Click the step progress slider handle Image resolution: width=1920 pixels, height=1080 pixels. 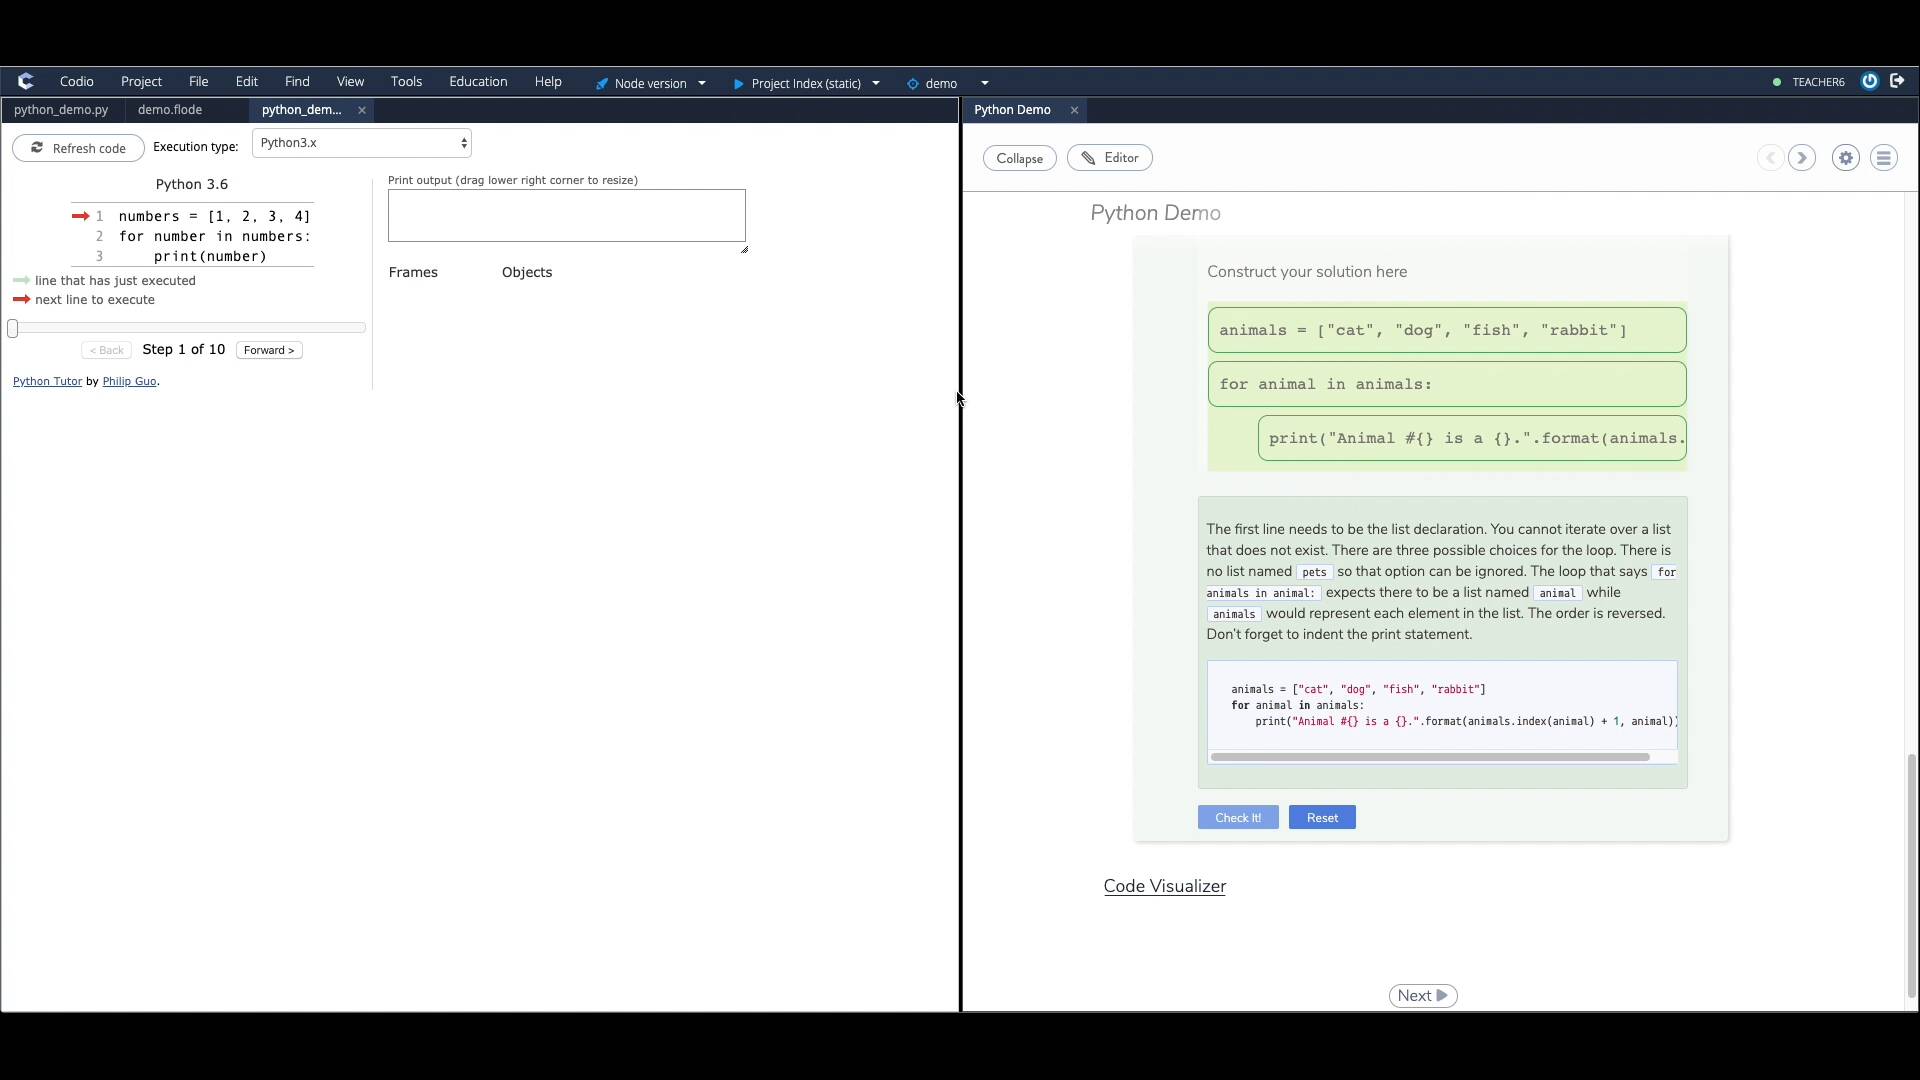13,328
